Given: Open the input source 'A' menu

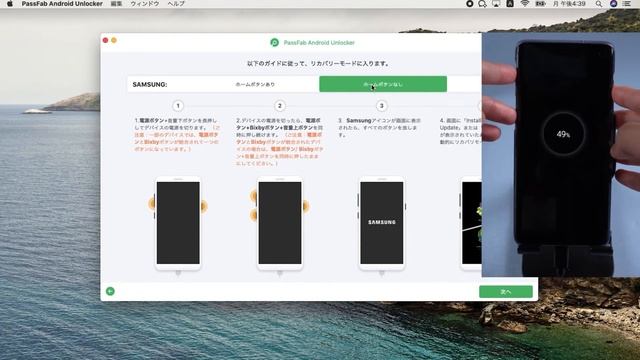Looking at the screenshot, I should [510, 4].
